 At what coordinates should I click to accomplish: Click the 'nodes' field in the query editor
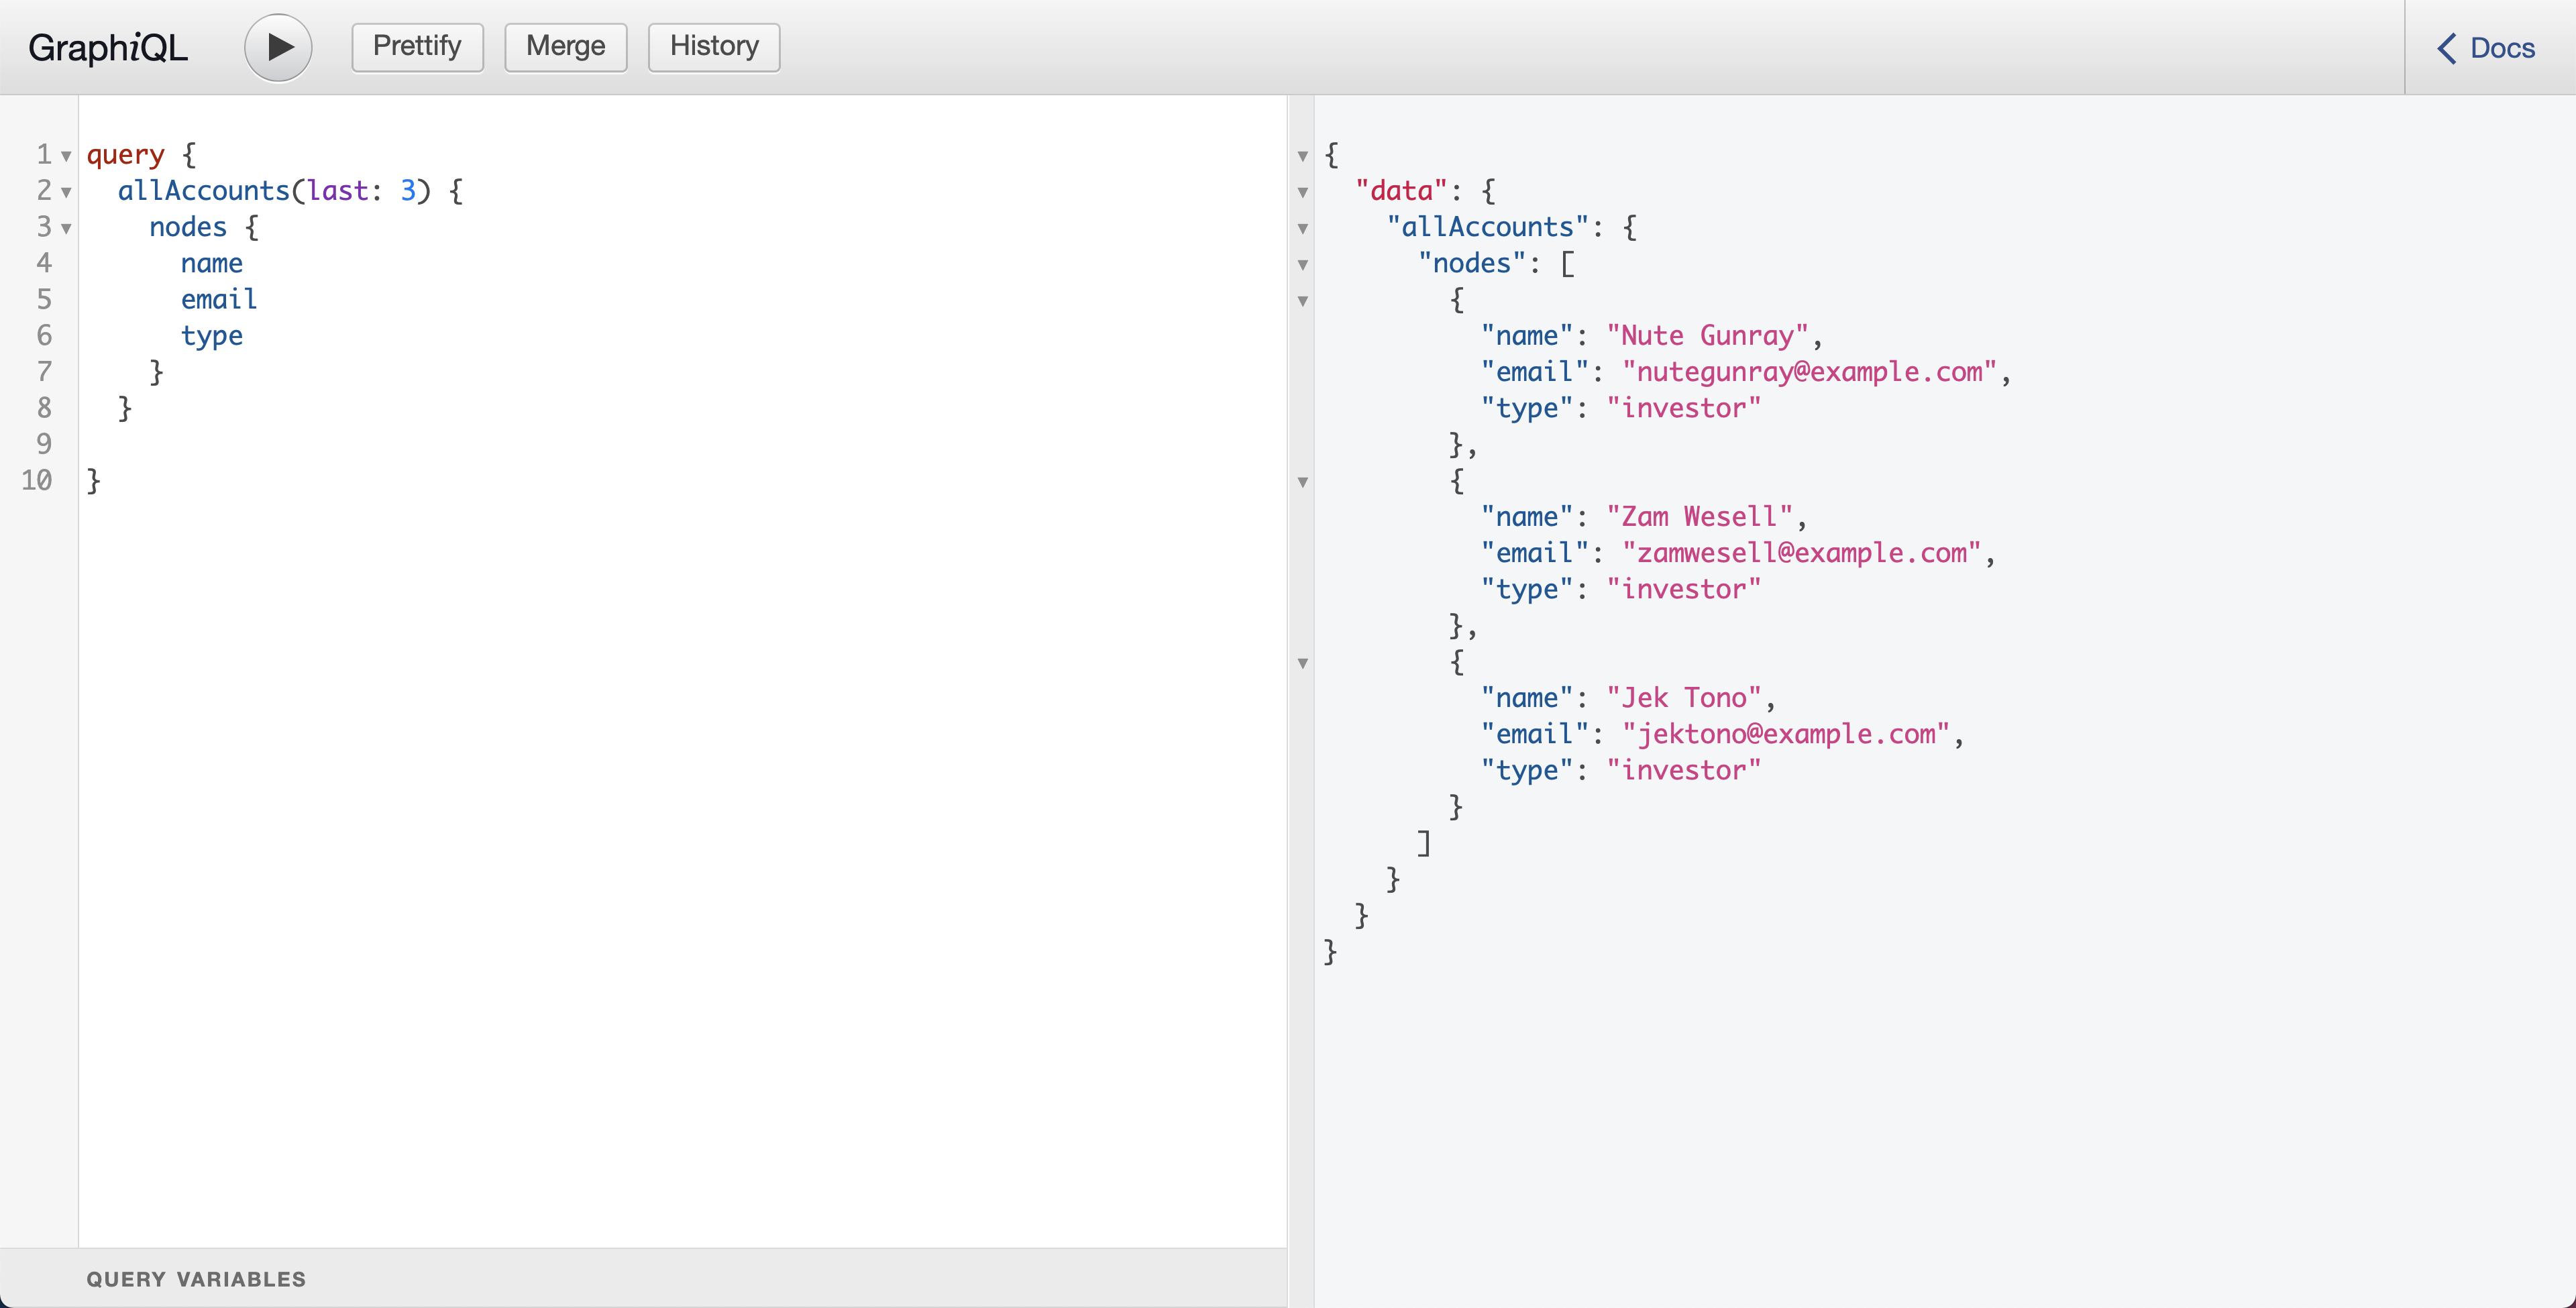coord(188,227)
